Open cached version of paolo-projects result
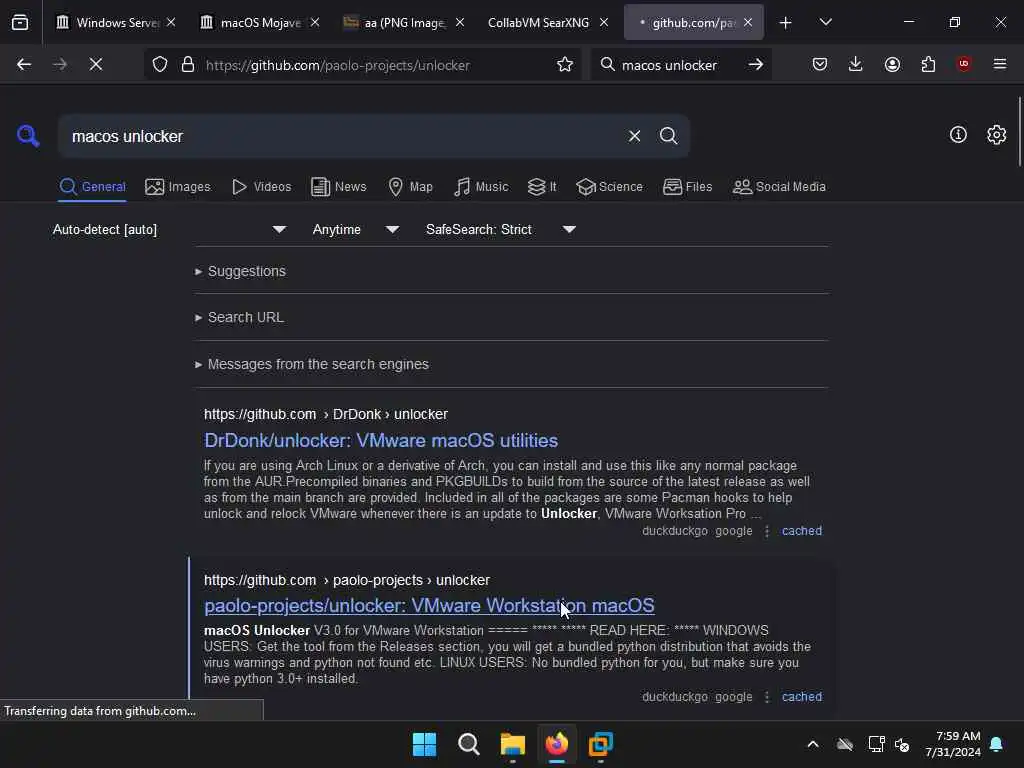Viewport: 1024px width, 768px height. [802, 697]
